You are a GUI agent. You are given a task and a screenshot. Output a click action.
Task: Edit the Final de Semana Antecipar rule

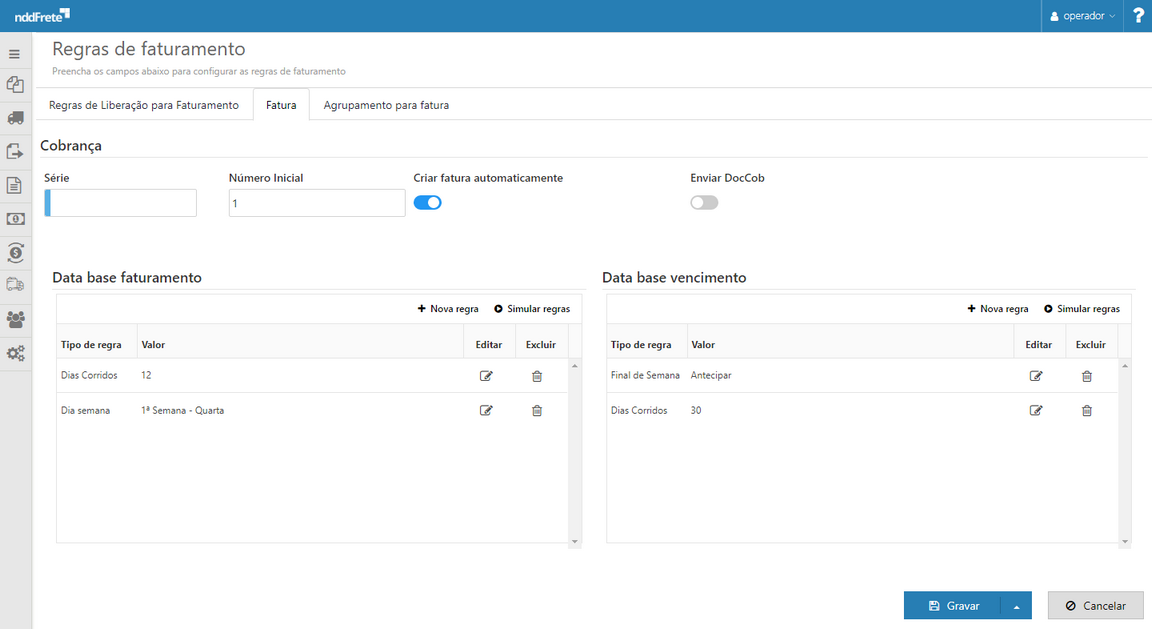coord(1036,376)
